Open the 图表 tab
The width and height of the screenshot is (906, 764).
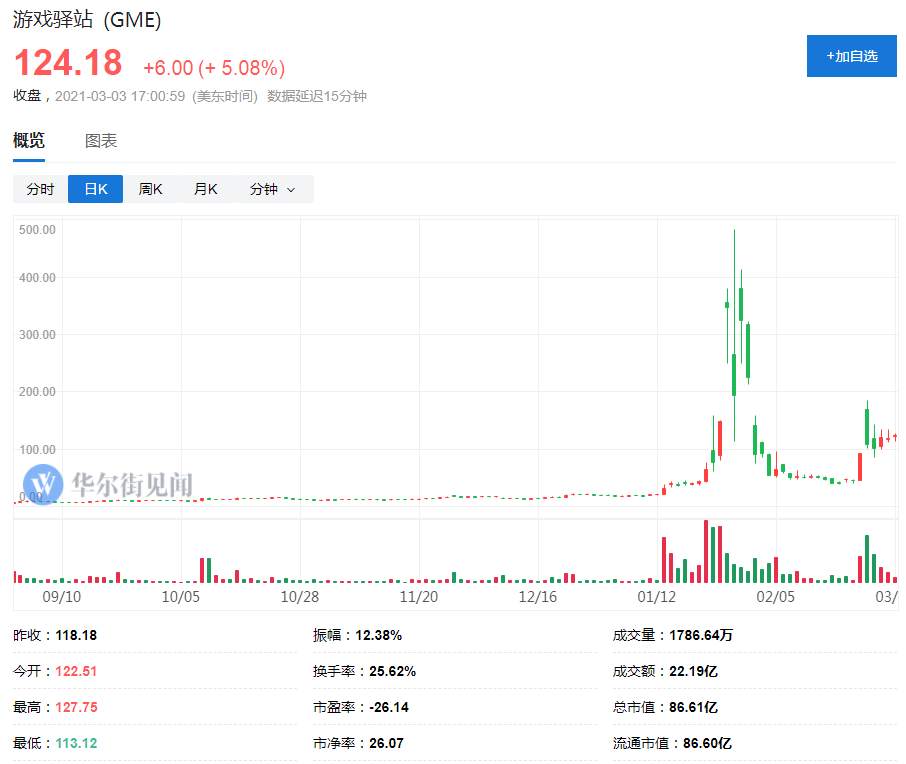tap(101, 140)
